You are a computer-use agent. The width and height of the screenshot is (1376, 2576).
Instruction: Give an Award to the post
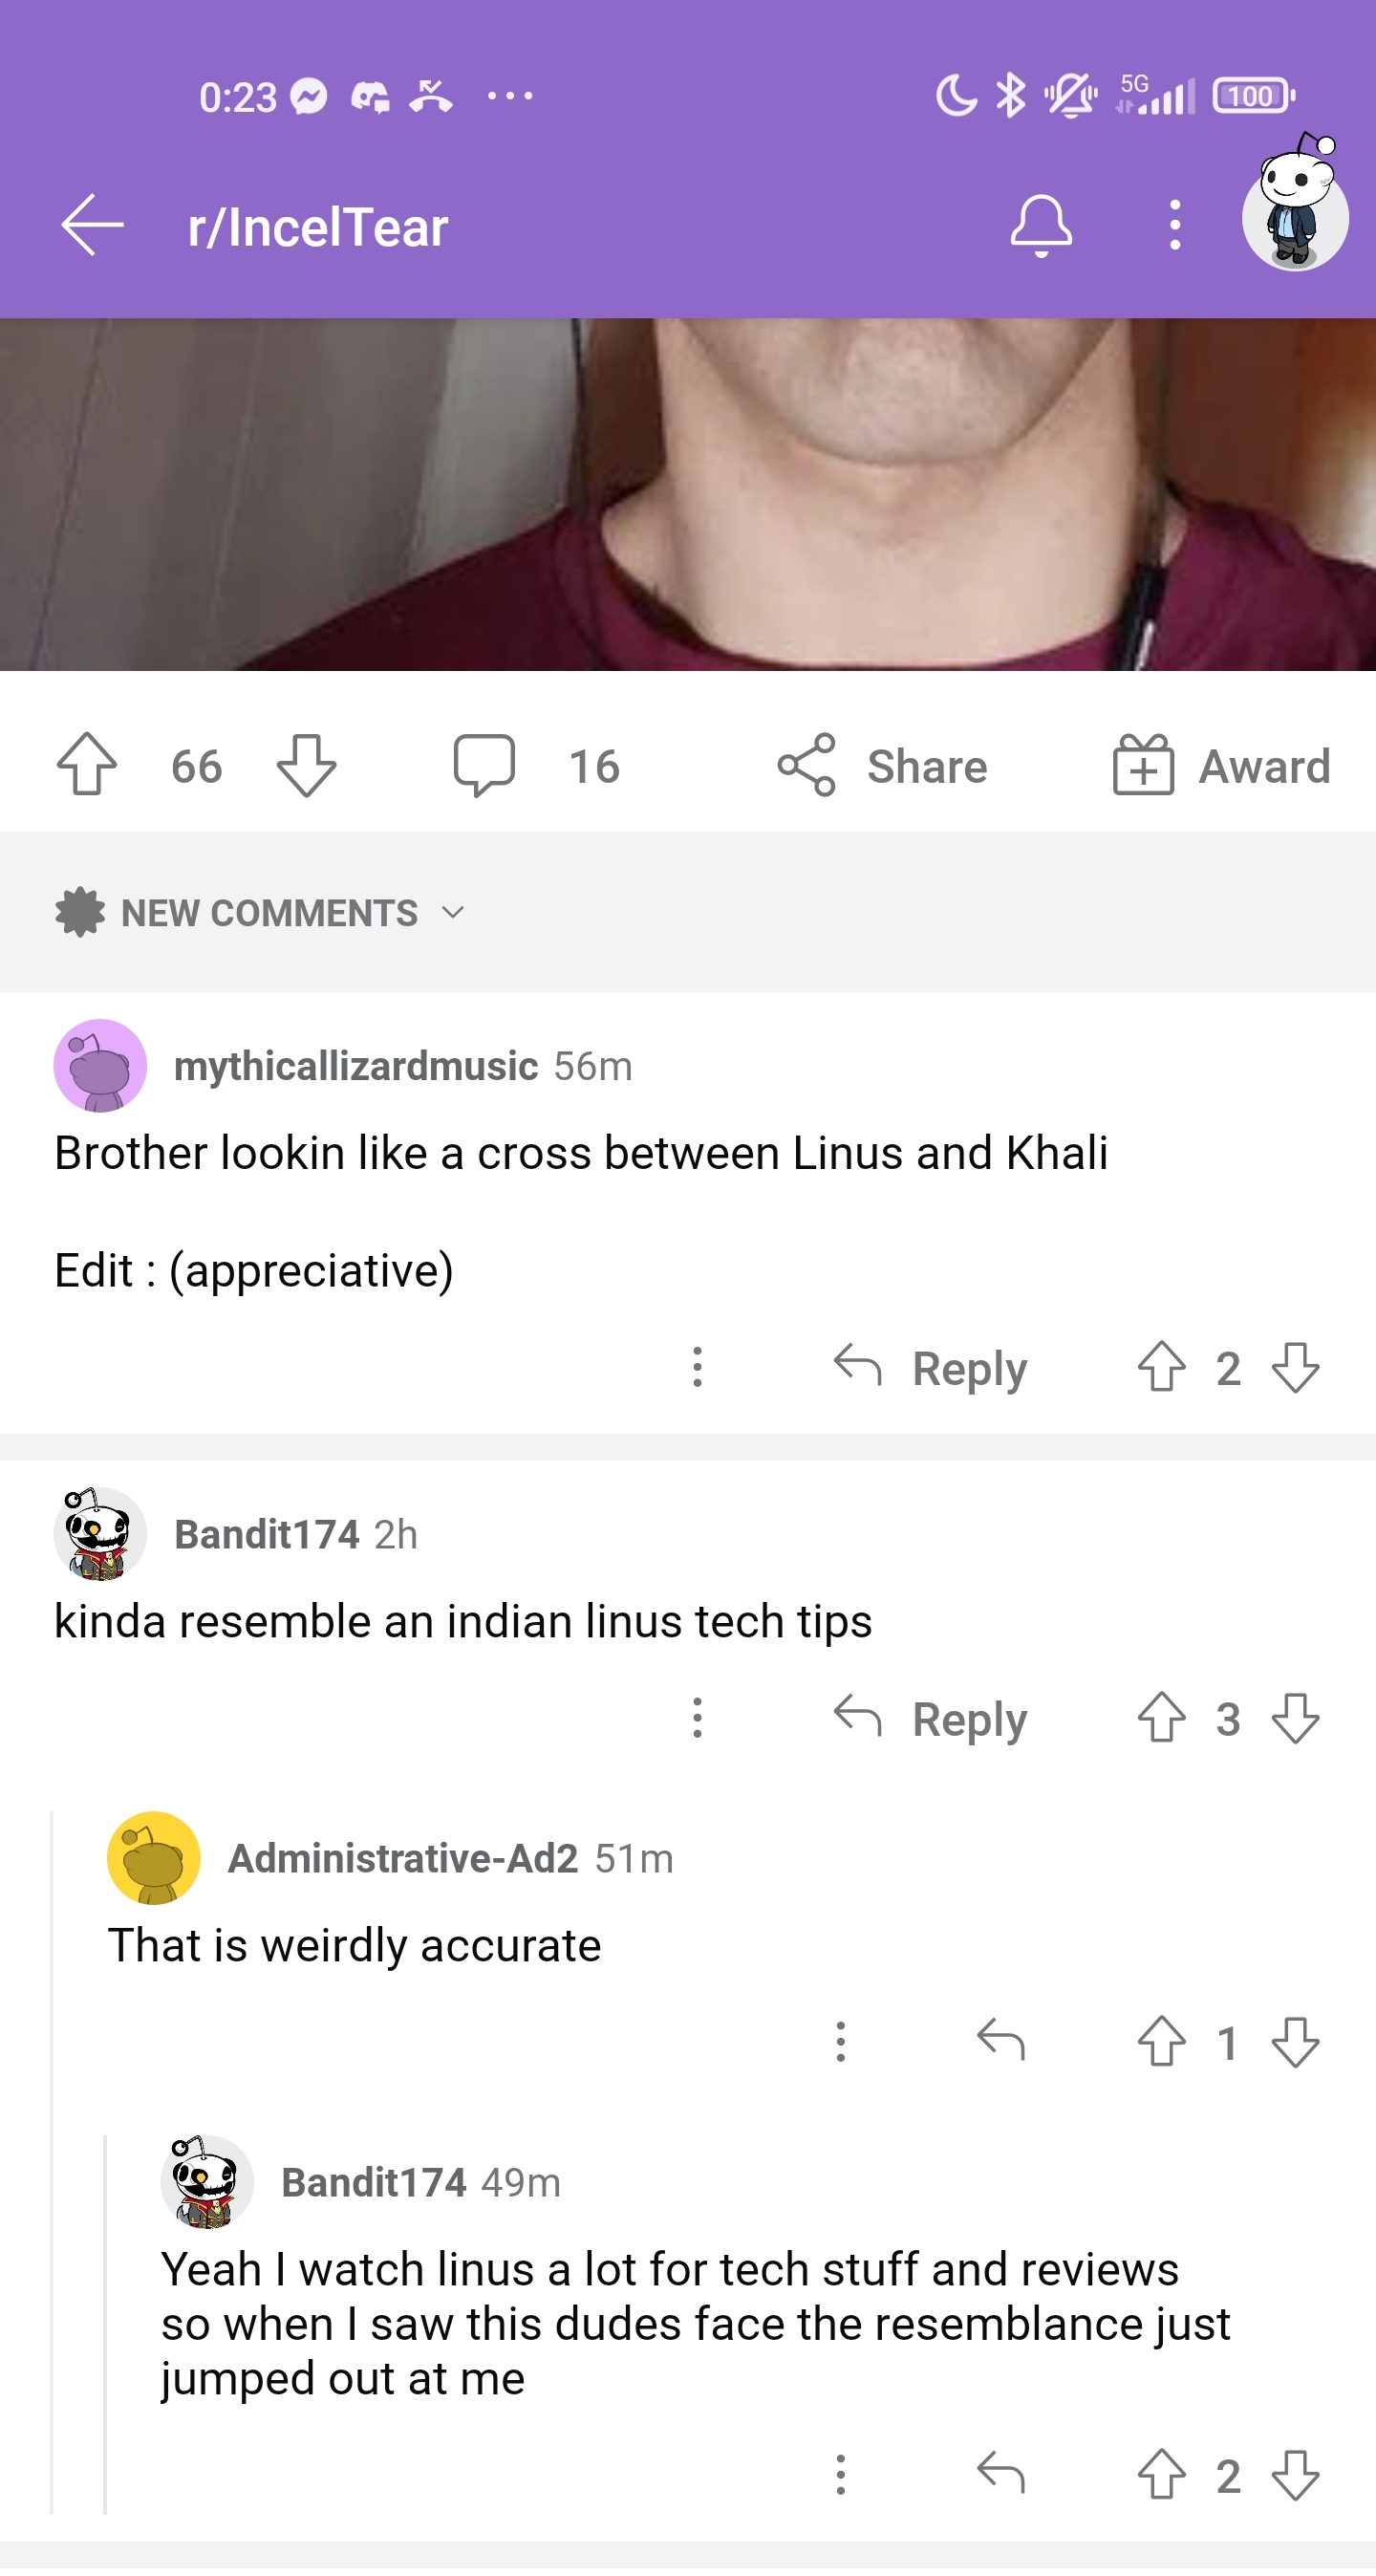1222,766
